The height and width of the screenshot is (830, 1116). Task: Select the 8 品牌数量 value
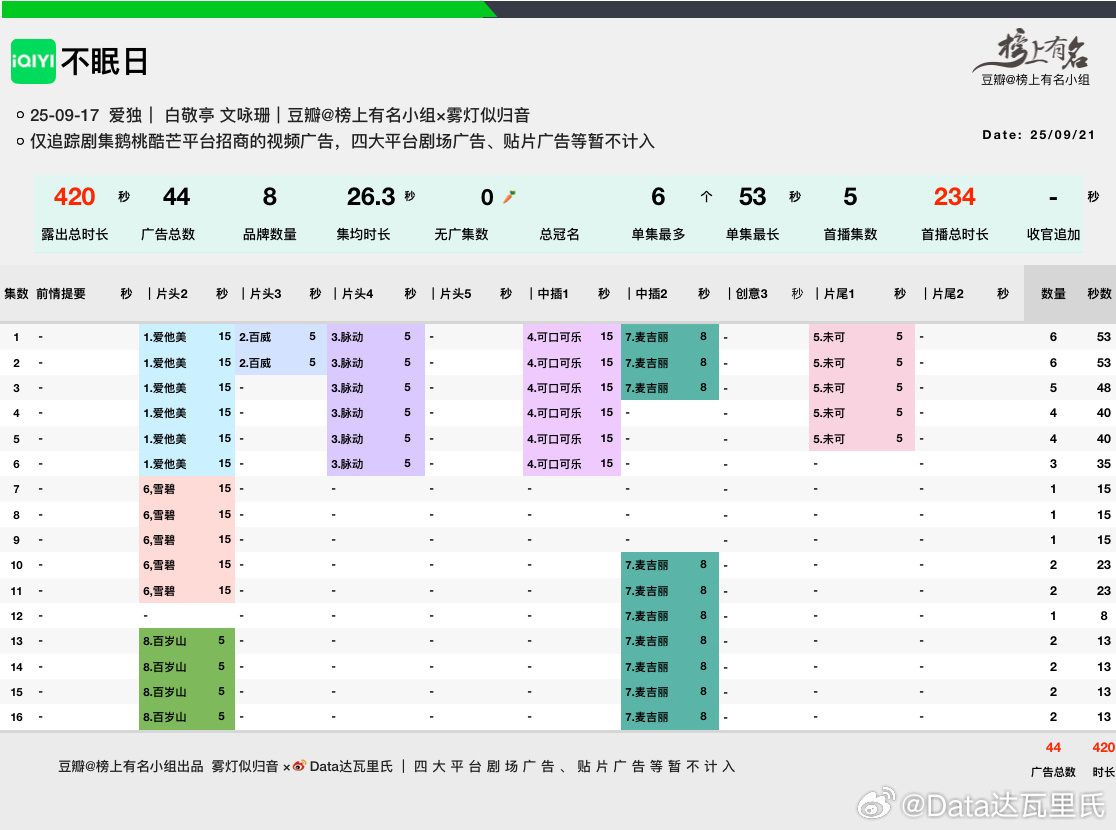[270, 196]
